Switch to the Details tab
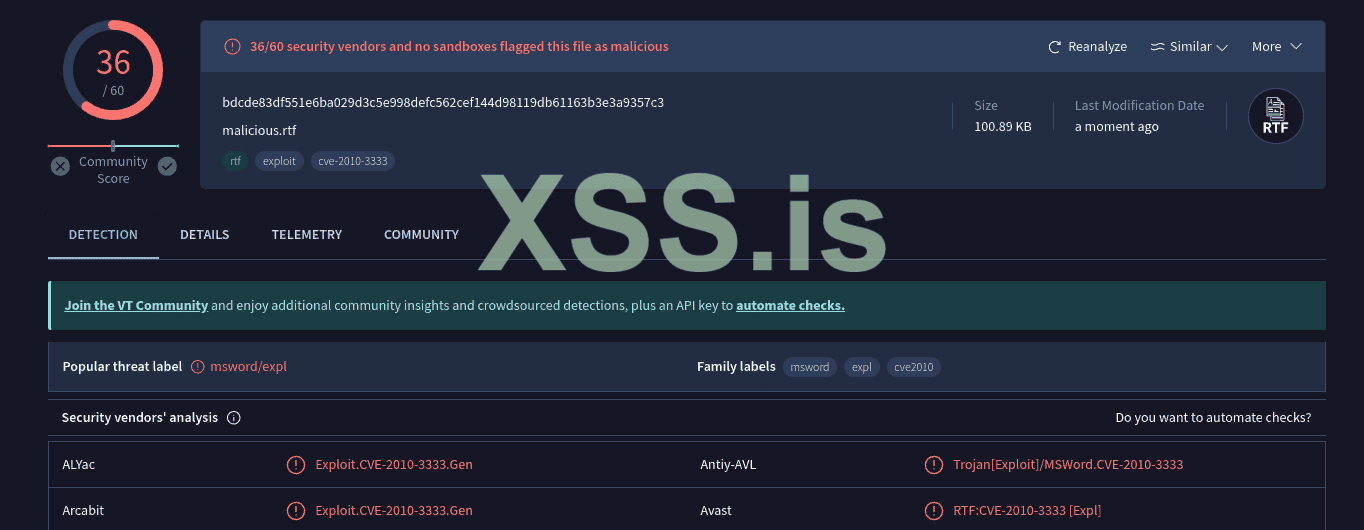Image resolution: width=1364 pixels, height=530 pixels. (204, 235)
